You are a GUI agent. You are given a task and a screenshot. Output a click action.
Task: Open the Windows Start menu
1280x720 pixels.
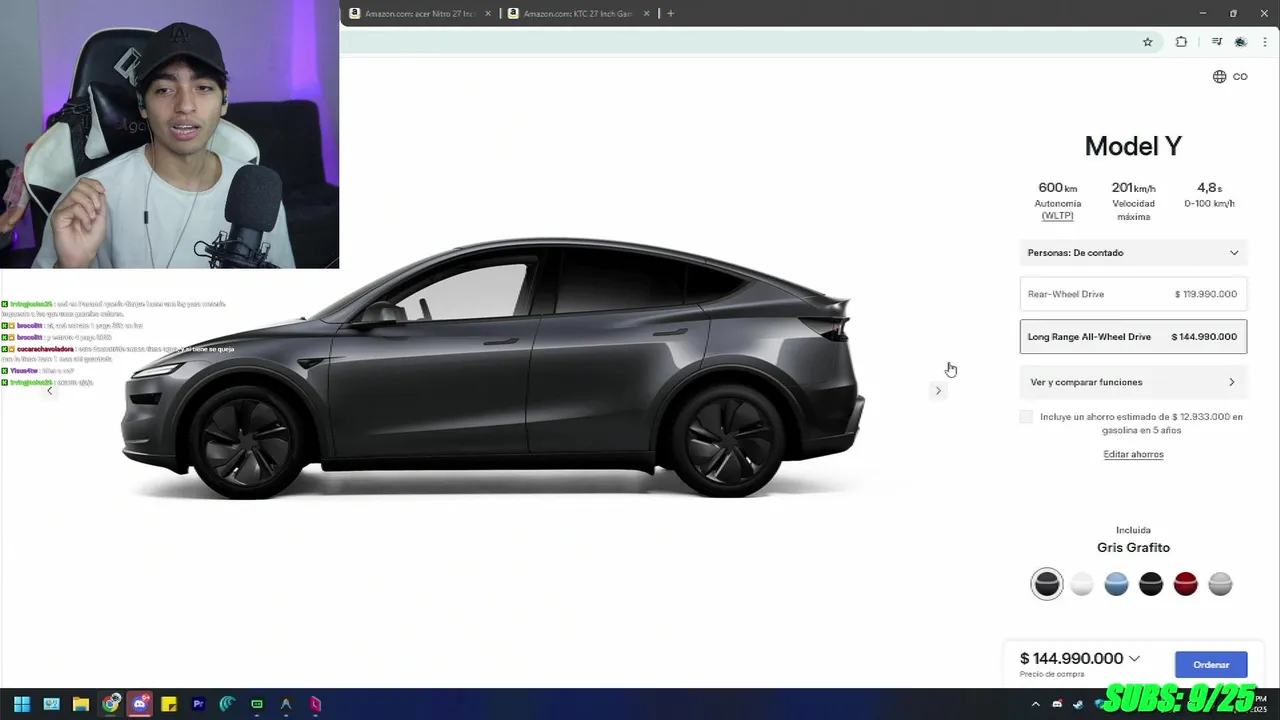pyautogui.click(x=22, y=704)
